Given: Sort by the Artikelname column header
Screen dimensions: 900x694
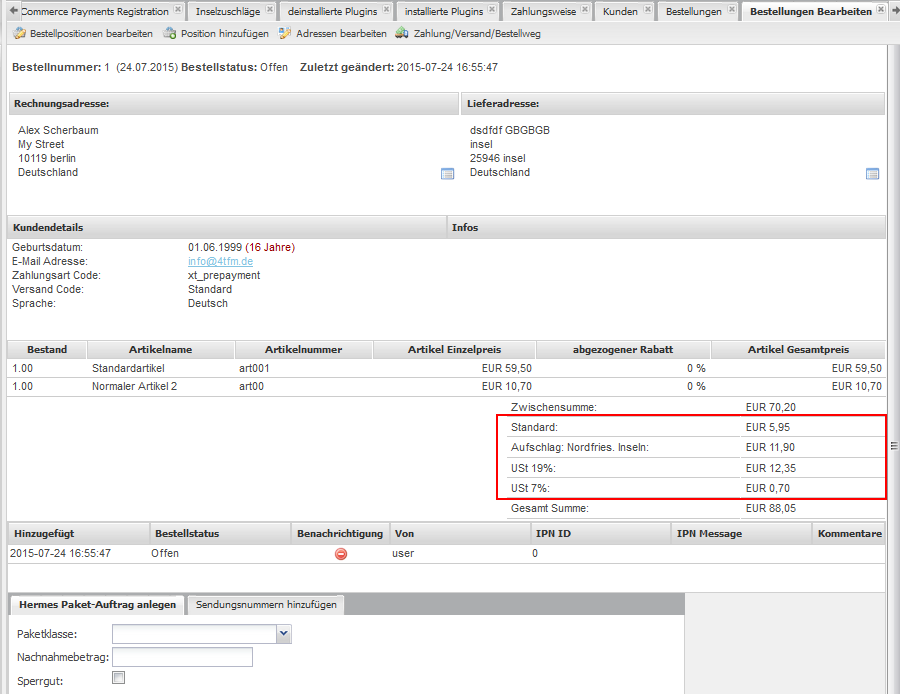Looking at the screenshot, I should tap(160, 350).
